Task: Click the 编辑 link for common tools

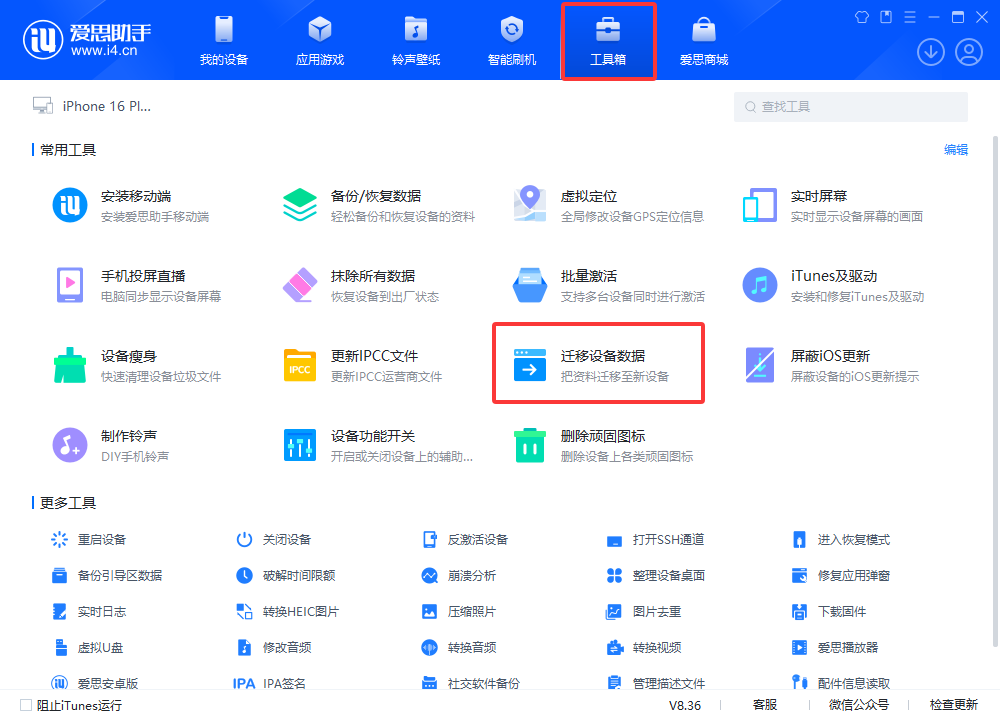Action: pyautogui.click(x=955, y=149)
